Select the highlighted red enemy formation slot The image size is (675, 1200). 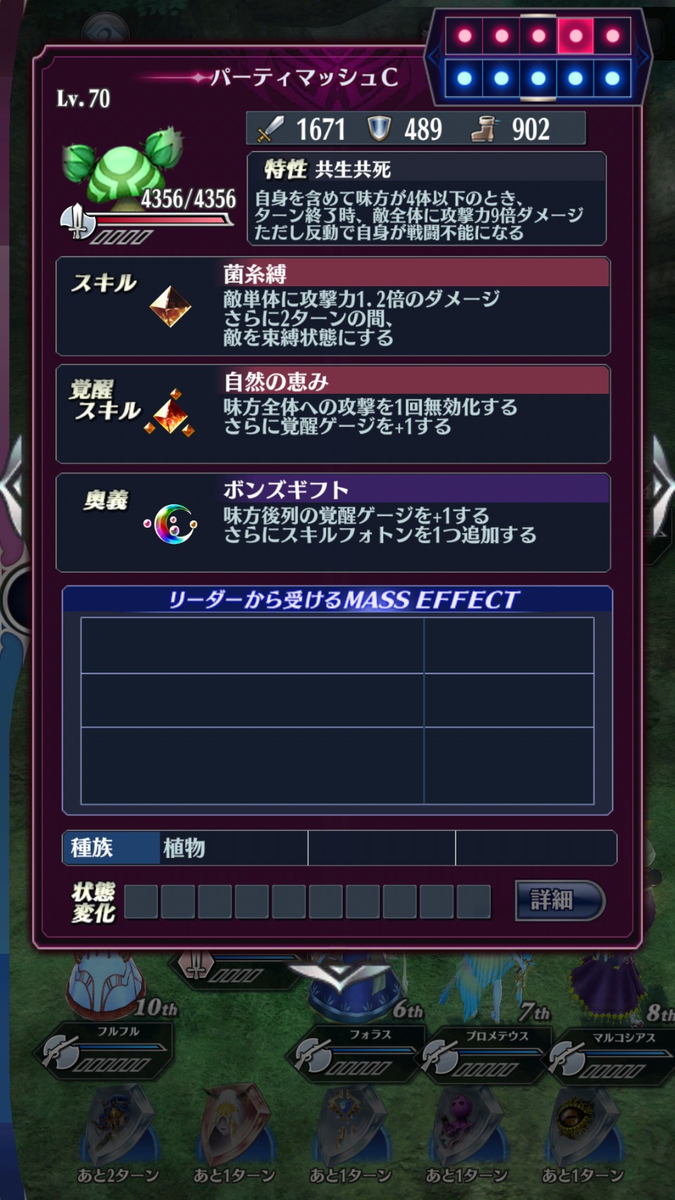[577, 36]
